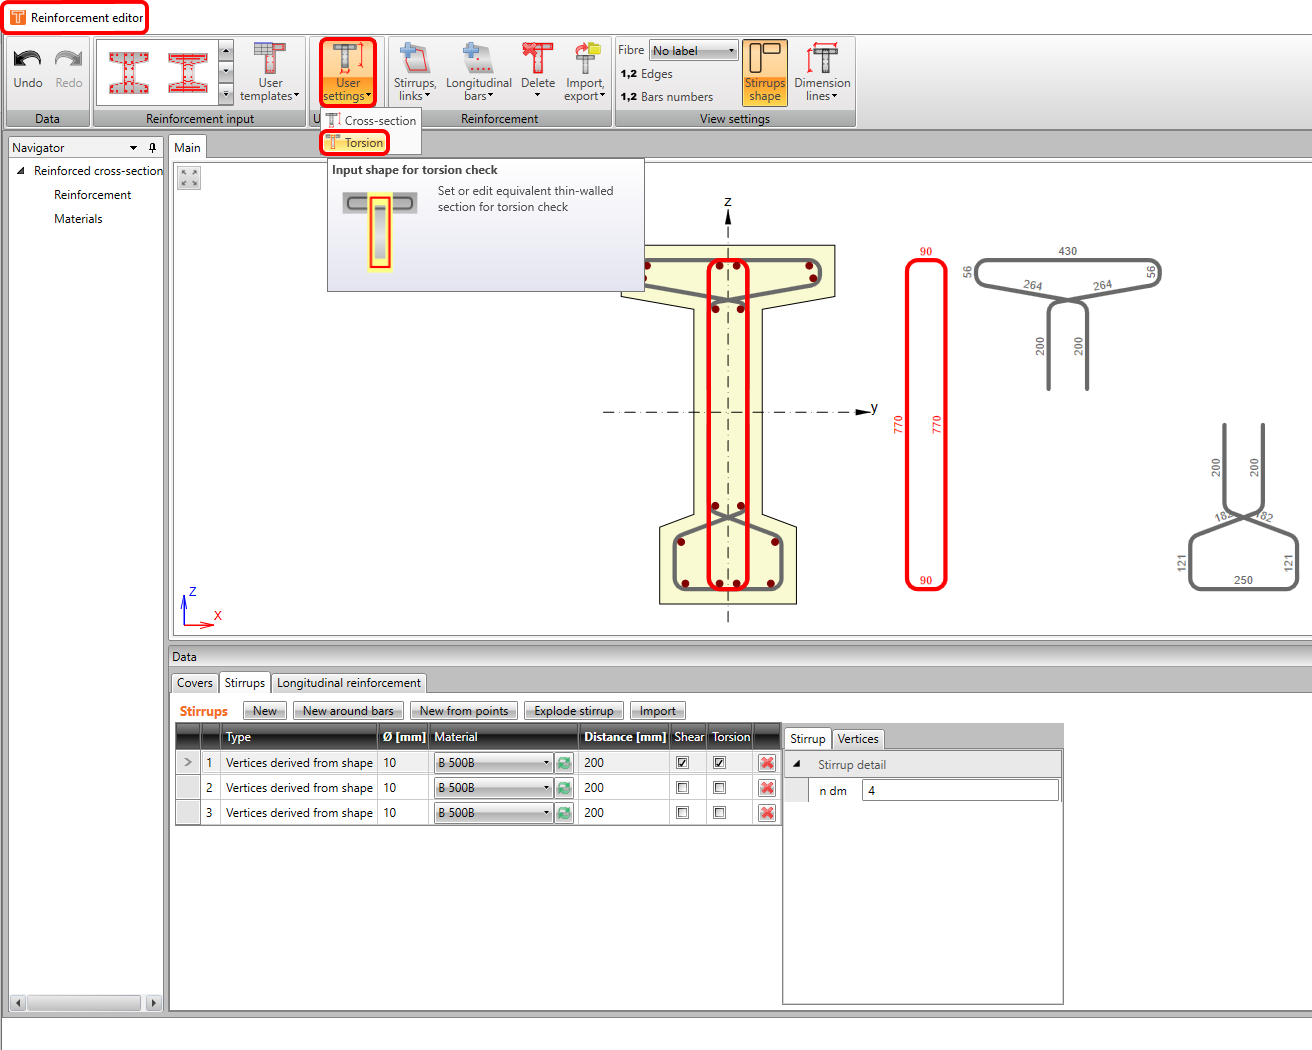
Task: Open material dropdown for stirrup 1
Action: click(x=494, y=763)
